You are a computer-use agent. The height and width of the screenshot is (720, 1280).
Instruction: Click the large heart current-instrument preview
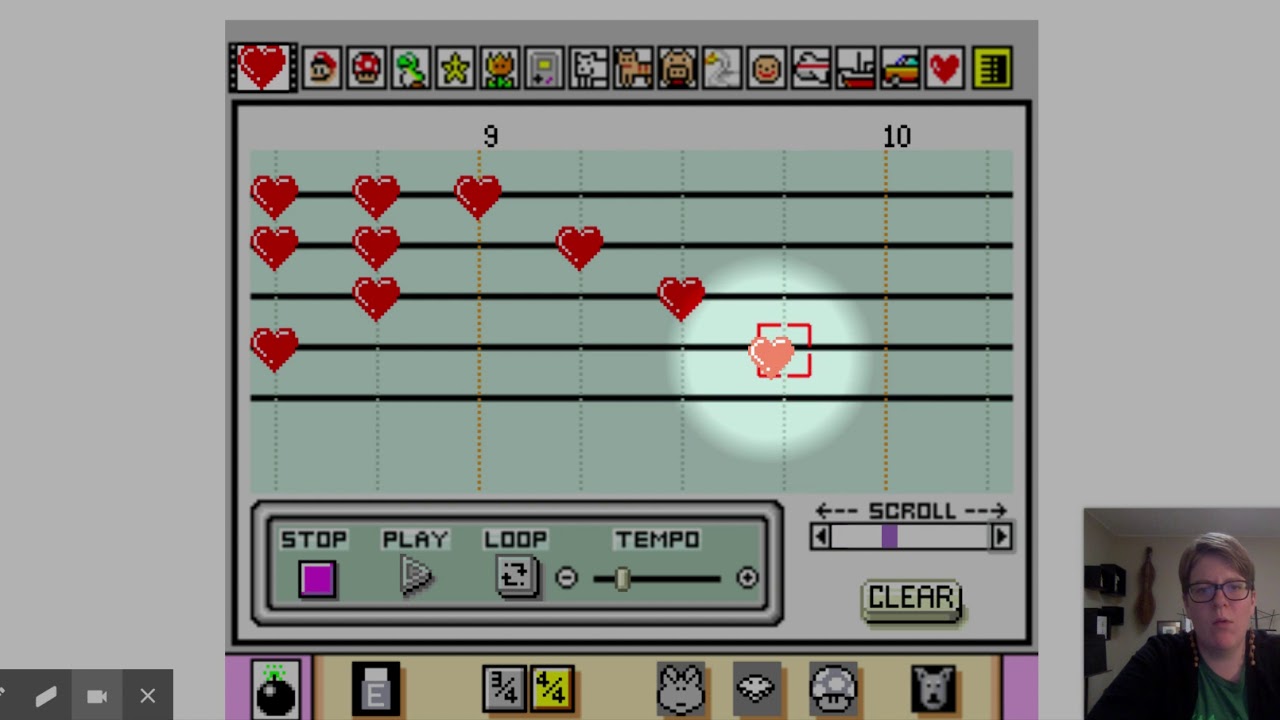pyautogui.click(x=263, y=67)
